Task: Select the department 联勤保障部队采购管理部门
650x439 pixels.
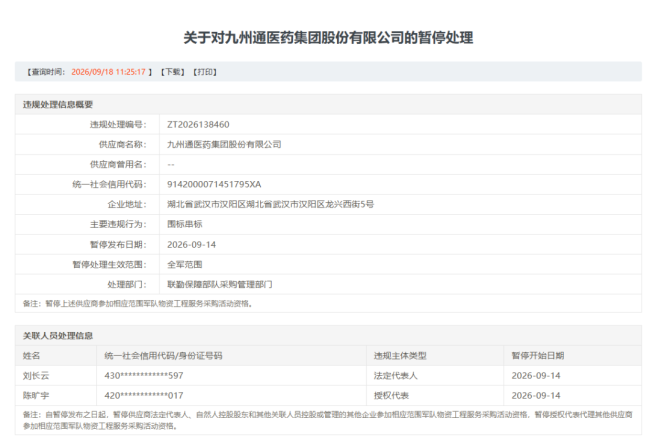Action: 220,284
